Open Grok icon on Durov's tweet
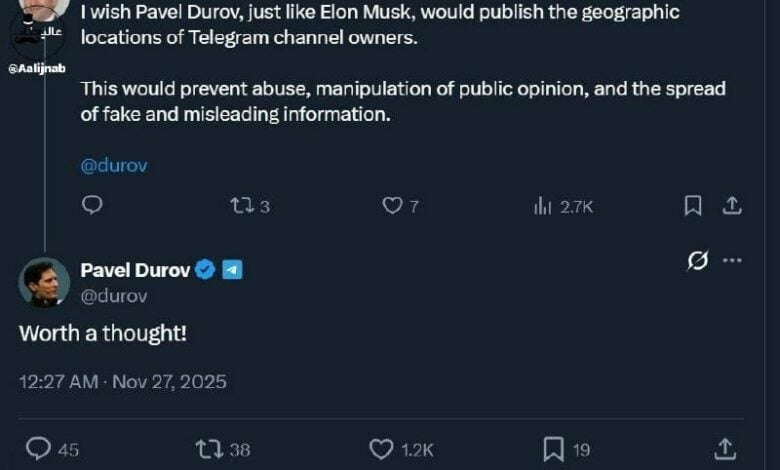 (x=698, y=261)
